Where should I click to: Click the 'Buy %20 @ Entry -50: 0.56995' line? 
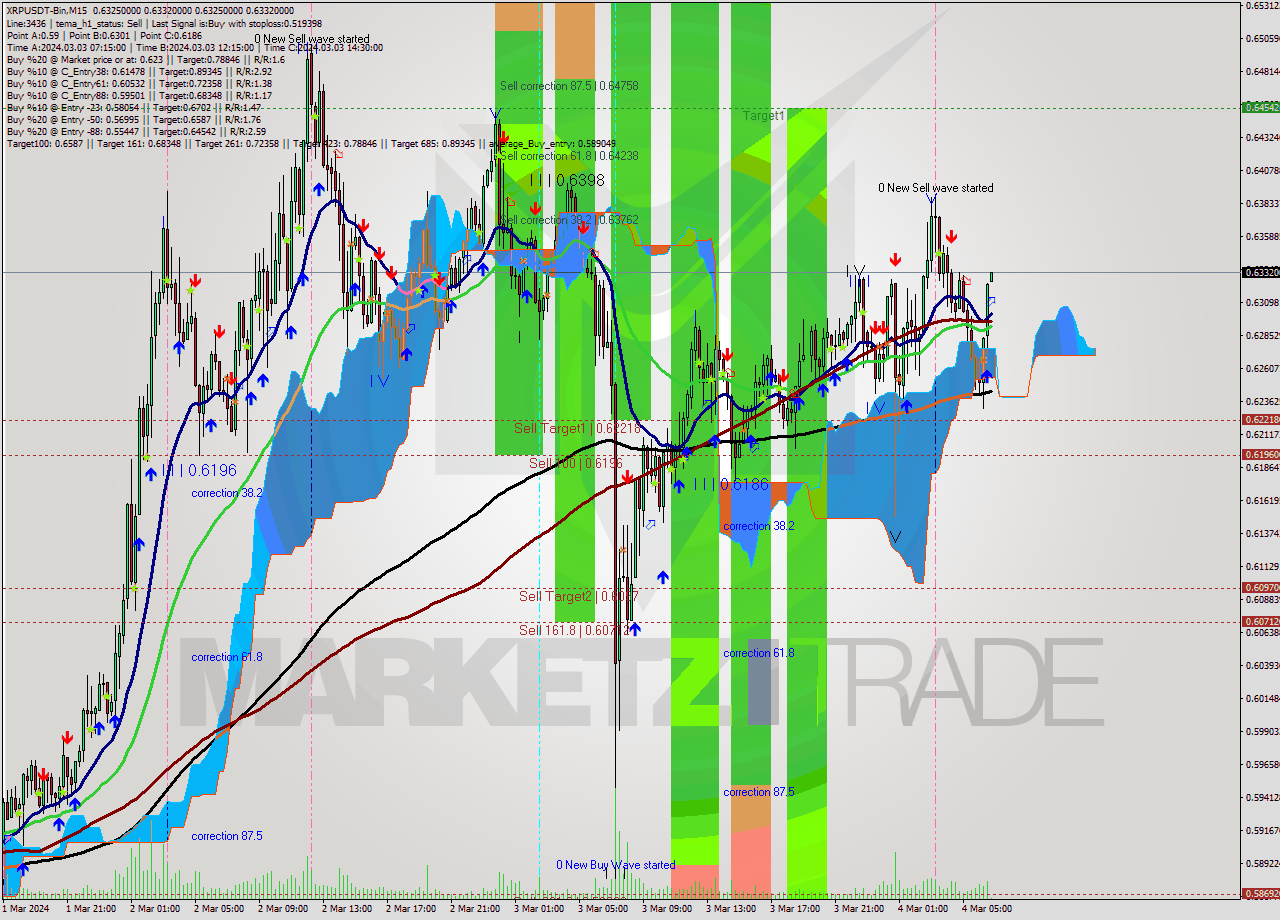click(x=134, y=119)
